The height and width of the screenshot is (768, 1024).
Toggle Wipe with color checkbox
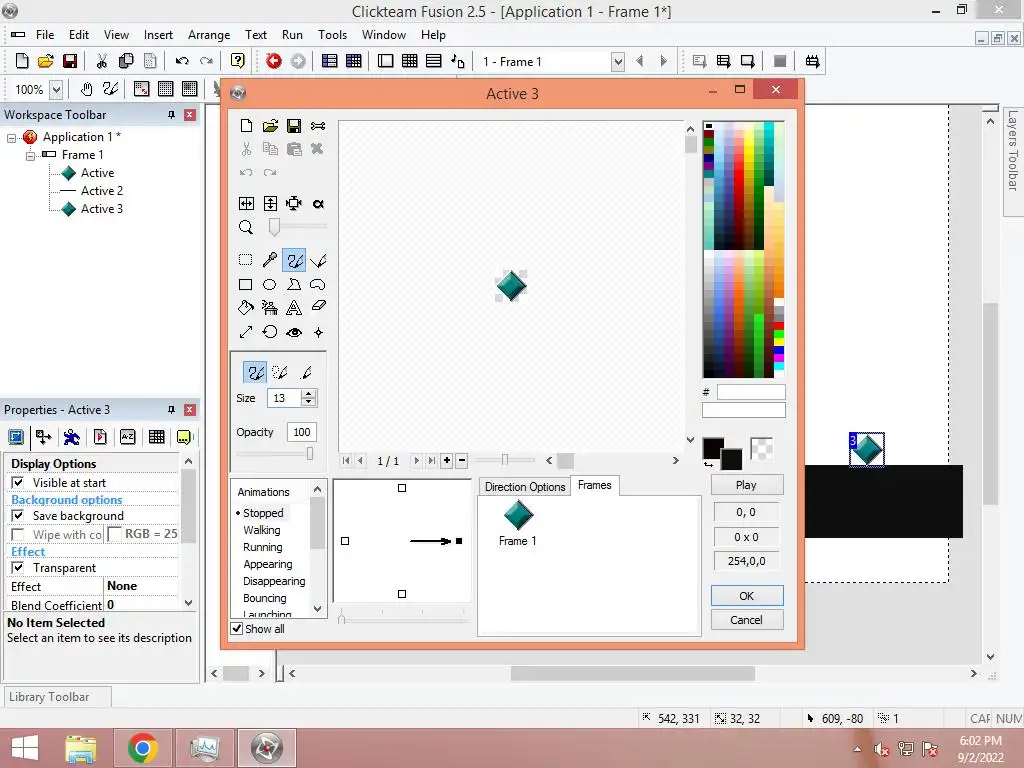(x=18, y=534)
